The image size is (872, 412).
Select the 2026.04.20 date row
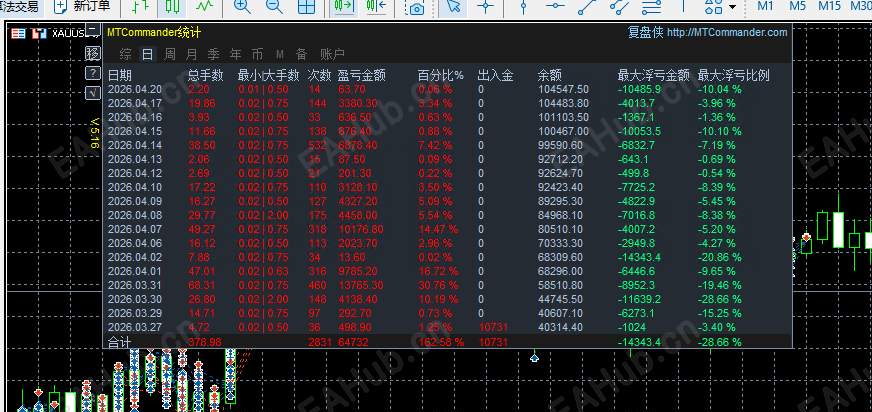point(135,89)
